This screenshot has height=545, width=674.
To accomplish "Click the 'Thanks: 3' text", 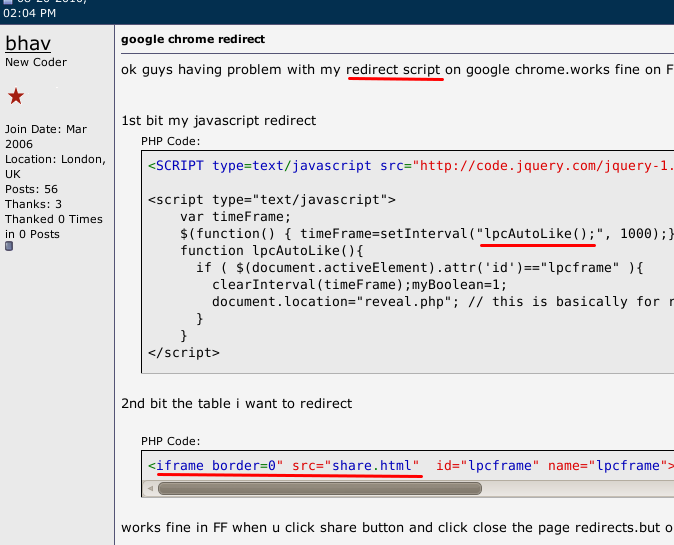I will point(33,204).
